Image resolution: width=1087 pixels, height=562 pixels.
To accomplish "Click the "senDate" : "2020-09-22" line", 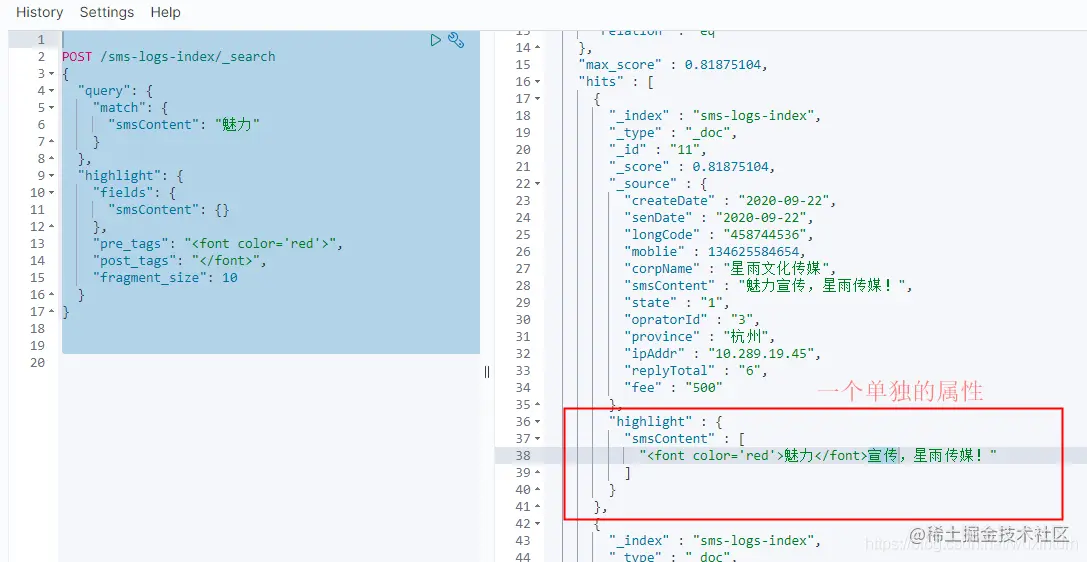I will coord(719,218).
